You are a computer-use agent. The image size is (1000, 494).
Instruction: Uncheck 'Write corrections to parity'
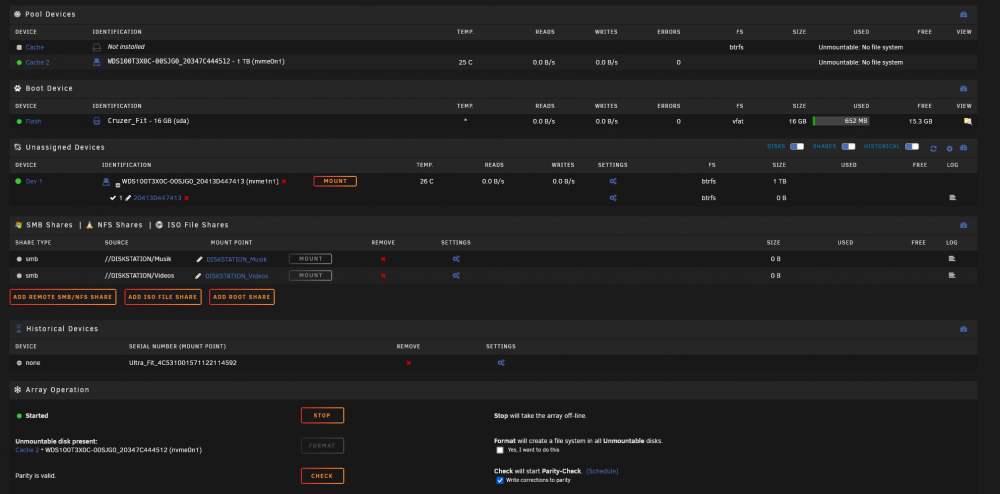500,481
